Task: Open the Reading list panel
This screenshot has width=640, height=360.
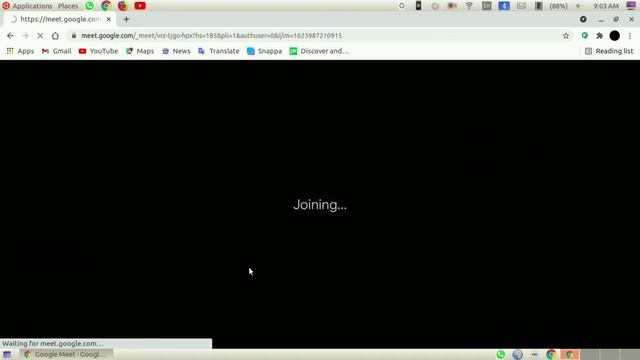Action: (609, 51)
